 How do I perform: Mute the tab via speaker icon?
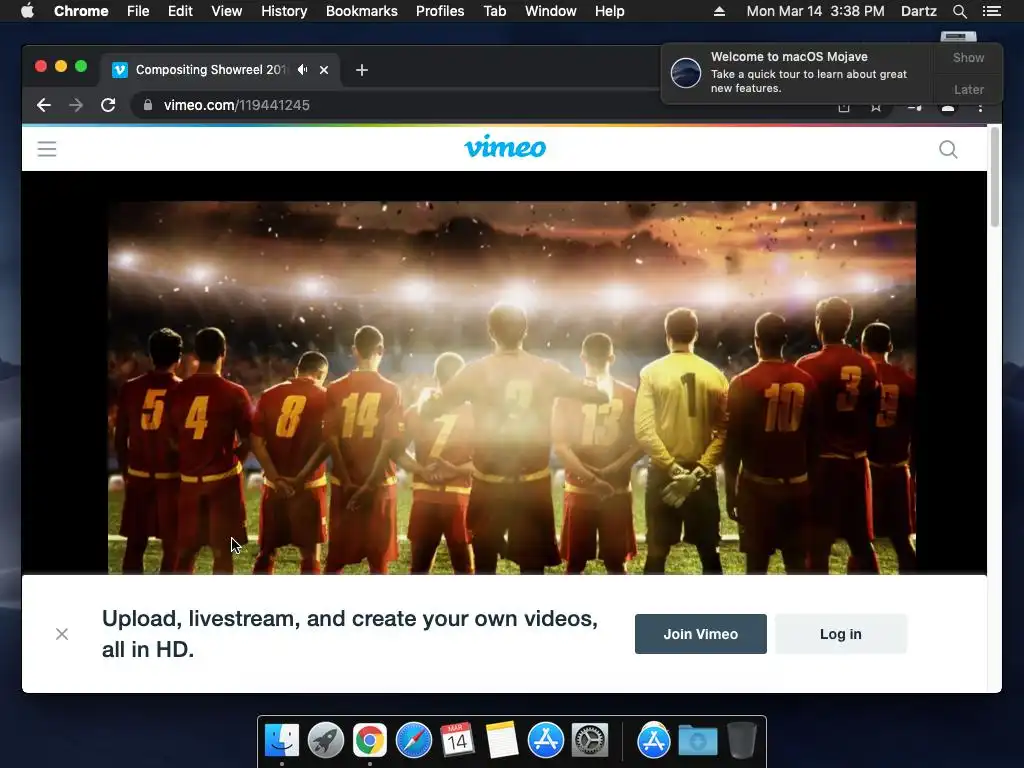click(302, 69)
